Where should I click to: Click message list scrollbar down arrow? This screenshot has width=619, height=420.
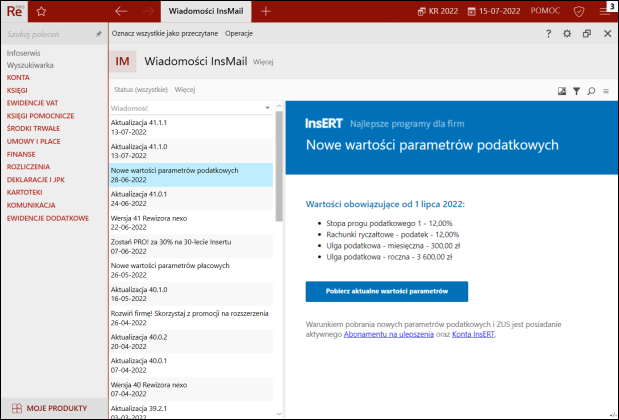279,414
